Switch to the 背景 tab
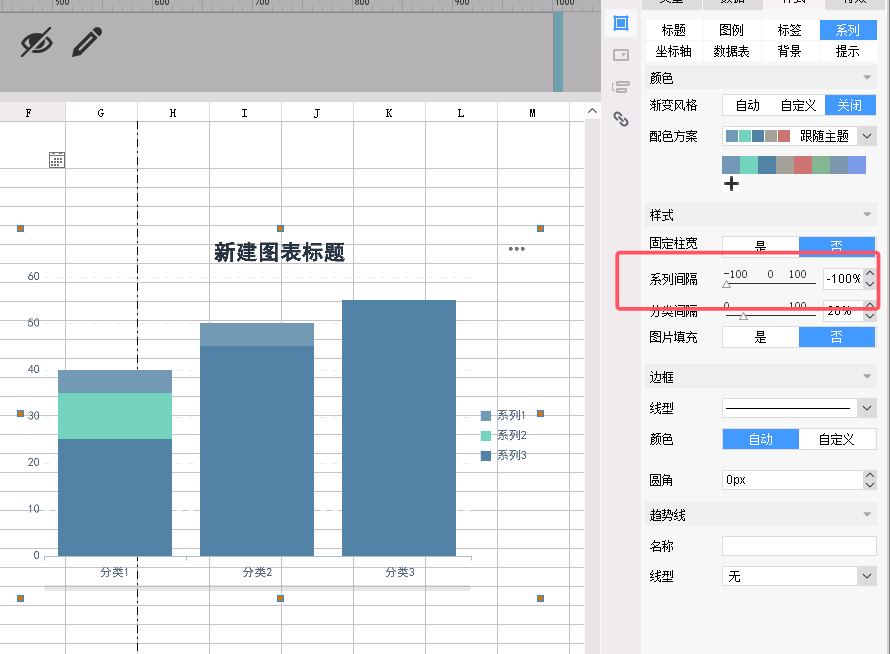The image size is (890, 654). pos(790,51)
